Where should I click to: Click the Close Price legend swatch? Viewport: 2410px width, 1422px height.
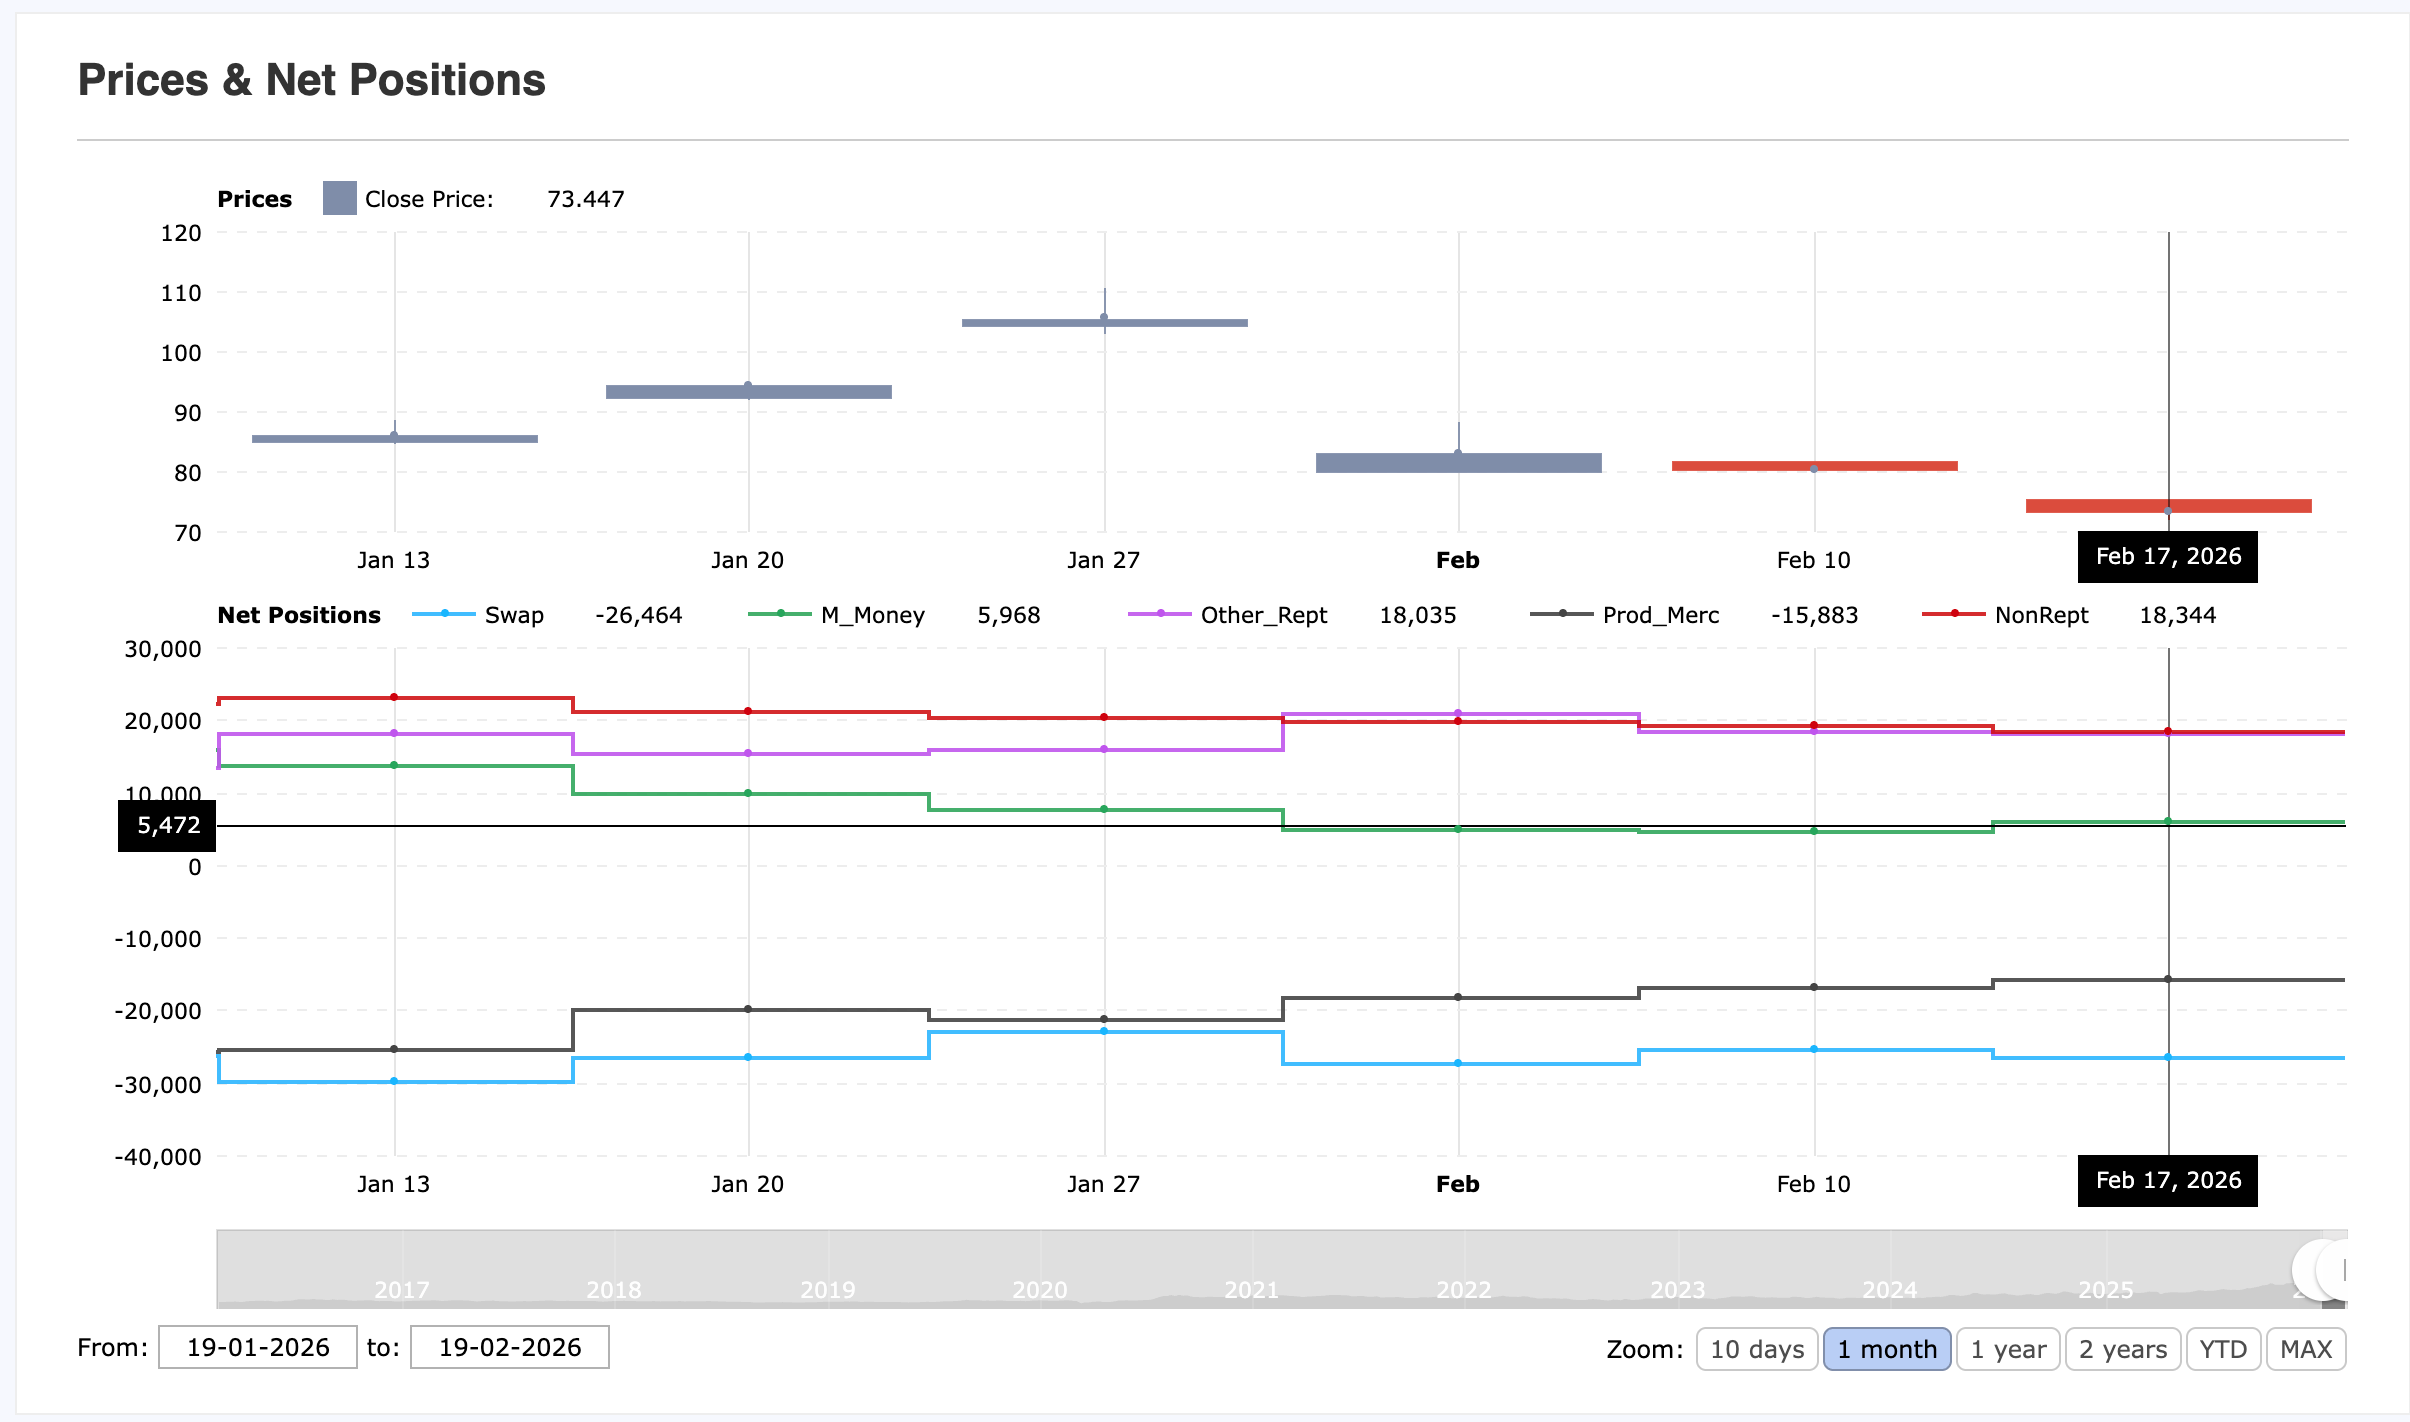339,198
